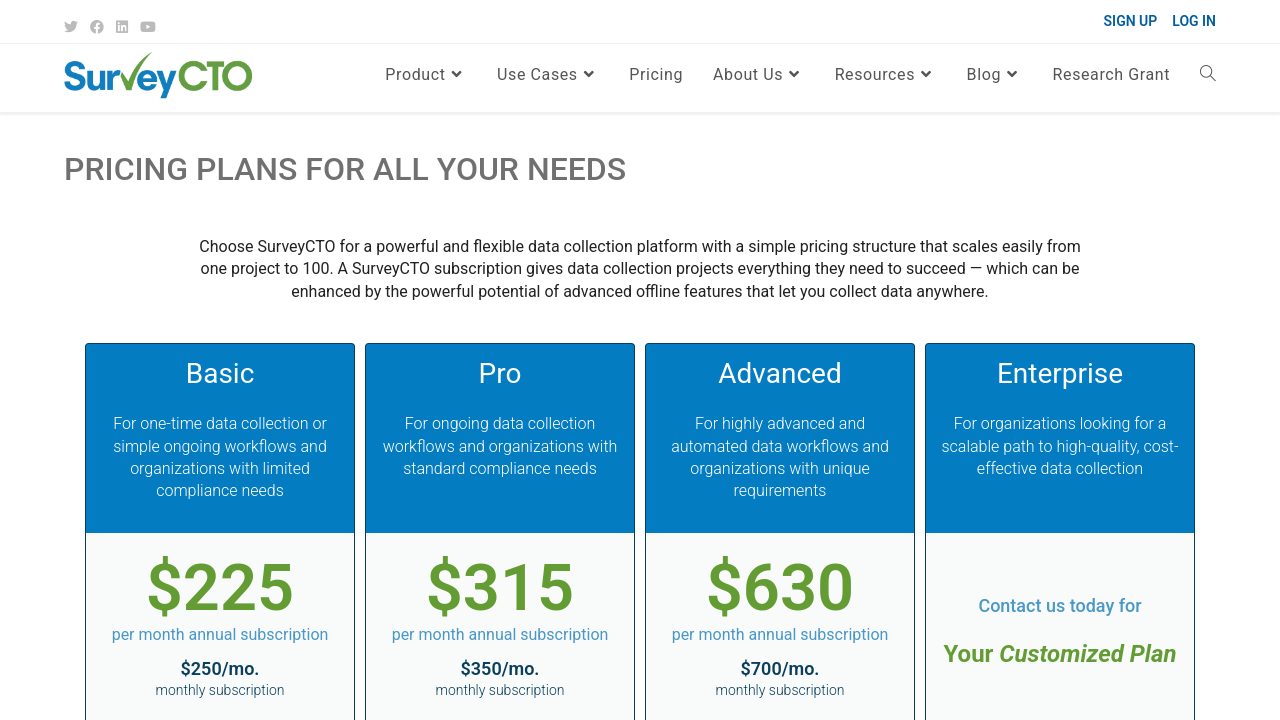
Task: Expand the Resources dropdown menu
Action: [x=884, y=75]
